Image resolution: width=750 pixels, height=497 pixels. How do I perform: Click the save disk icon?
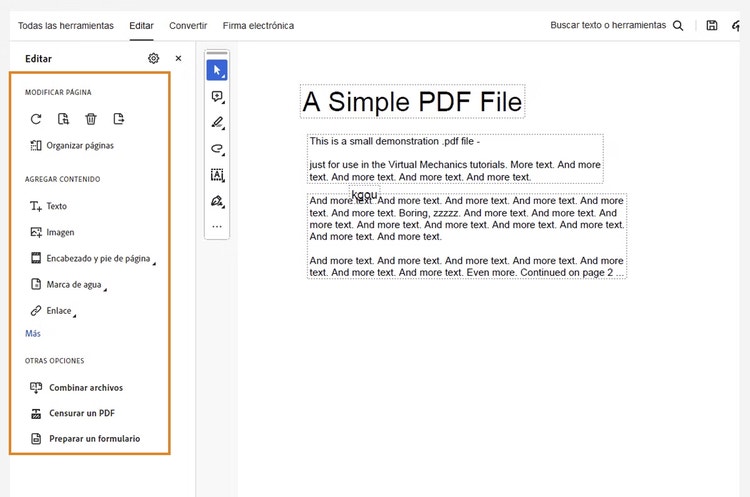(712, 26)
